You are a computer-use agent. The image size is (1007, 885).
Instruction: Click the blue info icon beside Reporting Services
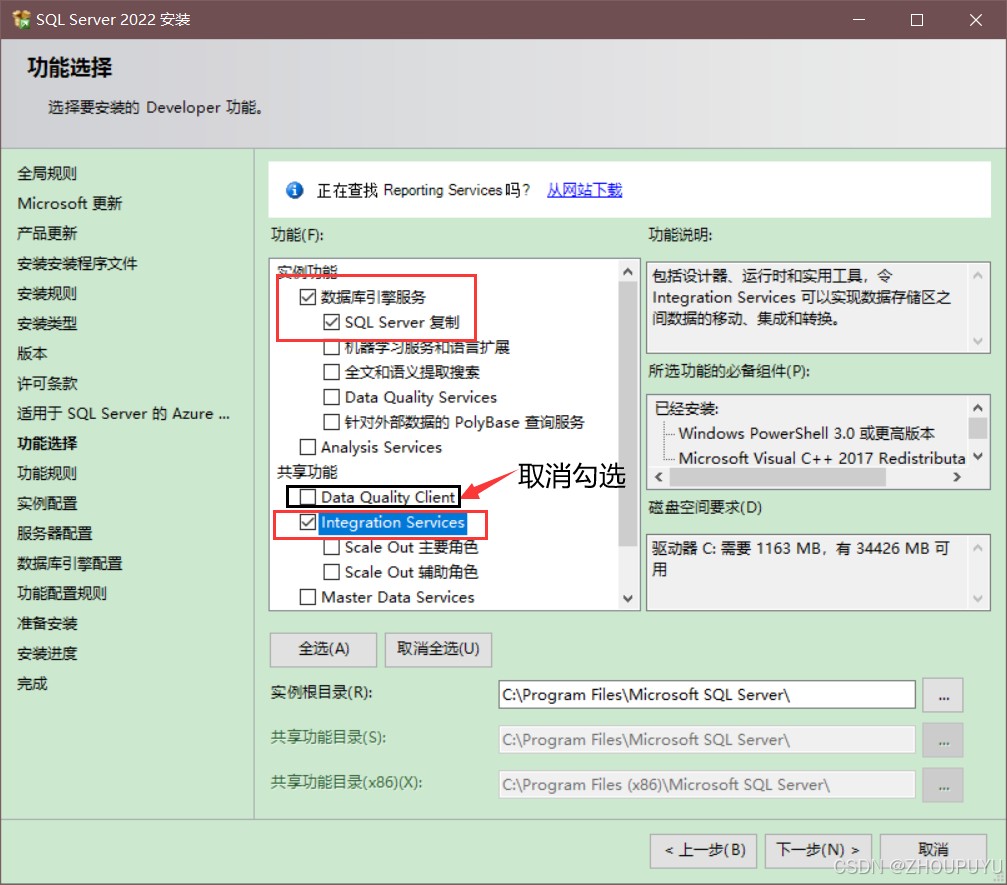(x=295, y=190)
